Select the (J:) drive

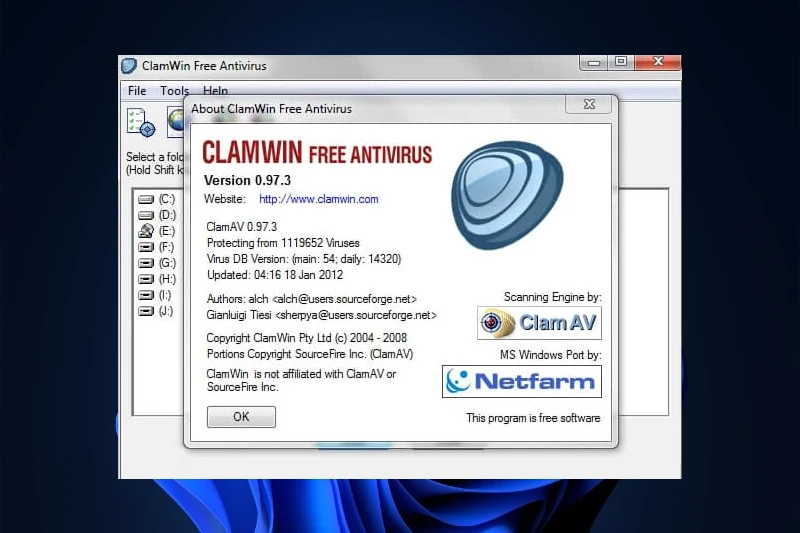[156, 311]
